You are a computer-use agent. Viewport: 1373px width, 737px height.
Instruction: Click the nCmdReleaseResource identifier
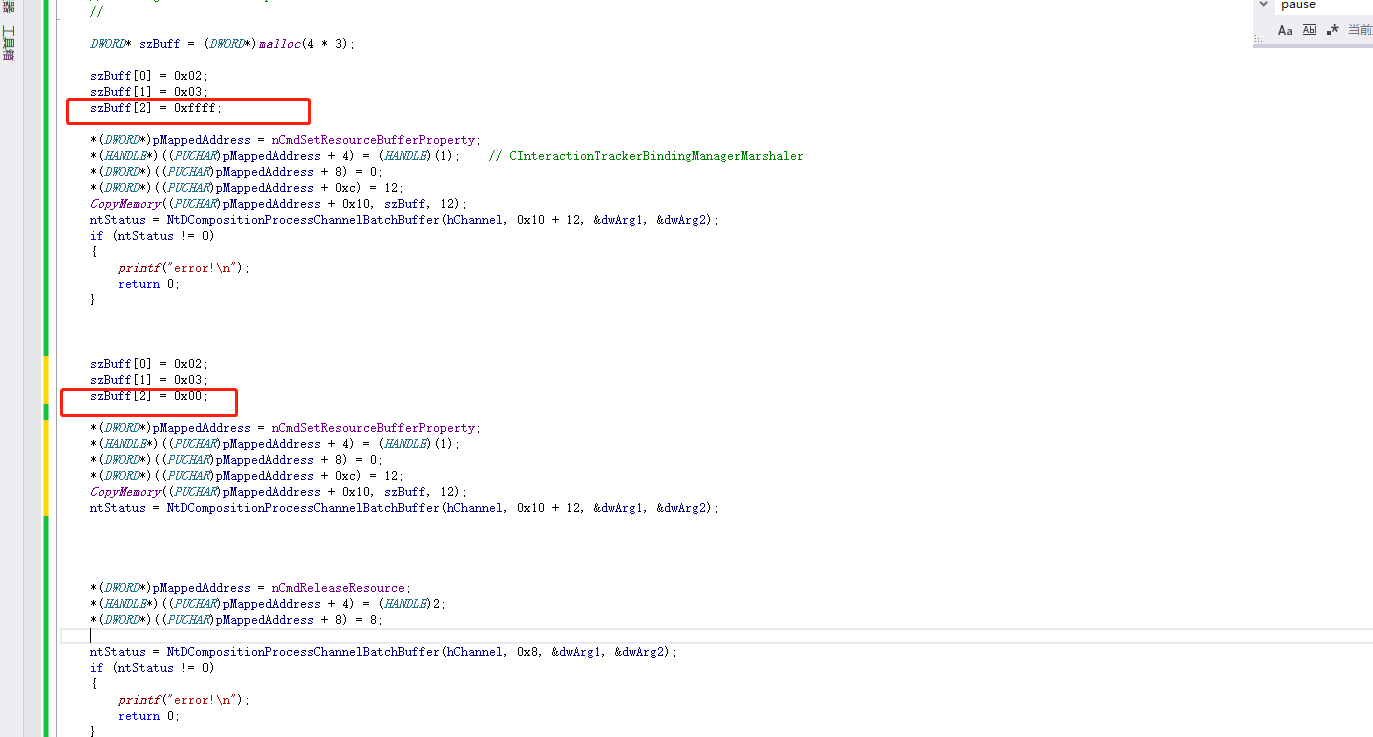point(340,588)
